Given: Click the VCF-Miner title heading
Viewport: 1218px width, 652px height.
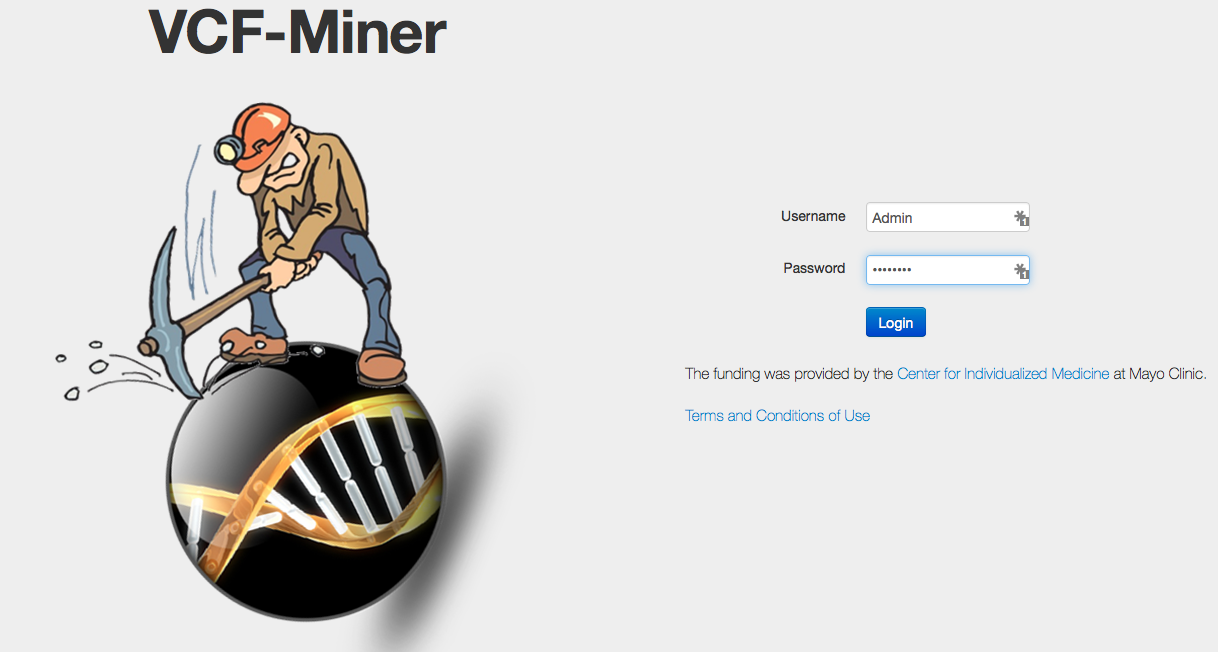Looking at the screenshot, I should coord(297,32).
